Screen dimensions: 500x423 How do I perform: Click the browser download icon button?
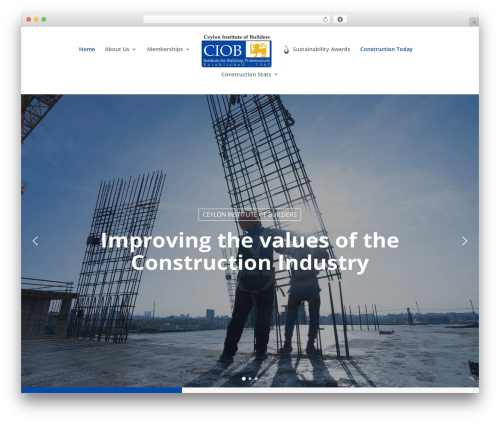340,20
